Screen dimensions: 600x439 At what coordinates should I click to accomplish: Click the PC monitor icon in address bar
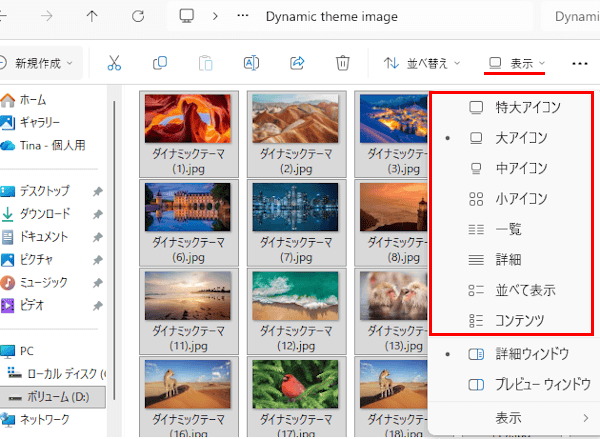click(x=187, y=16)
